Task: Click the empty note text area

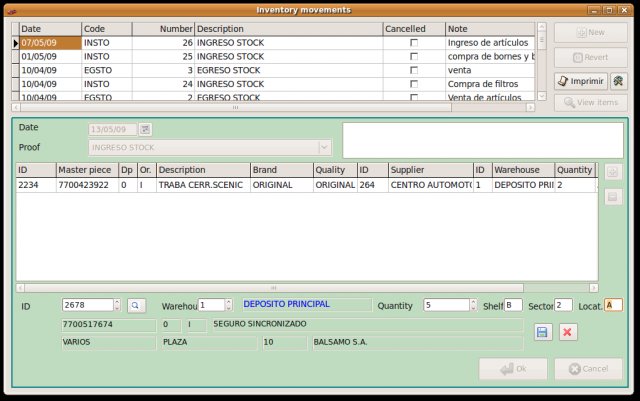Action: click(483, 140)
